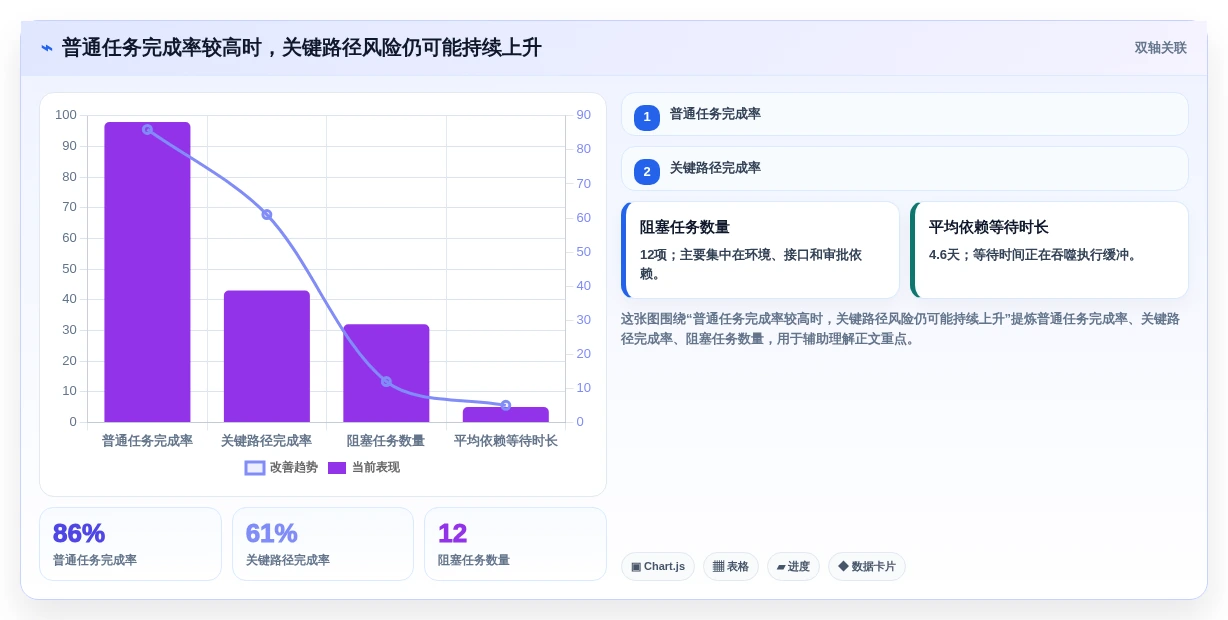Screen dimensions: 1228x620
Task: Click the axis label 阻塞任务数量
Action: pos(386,441)
